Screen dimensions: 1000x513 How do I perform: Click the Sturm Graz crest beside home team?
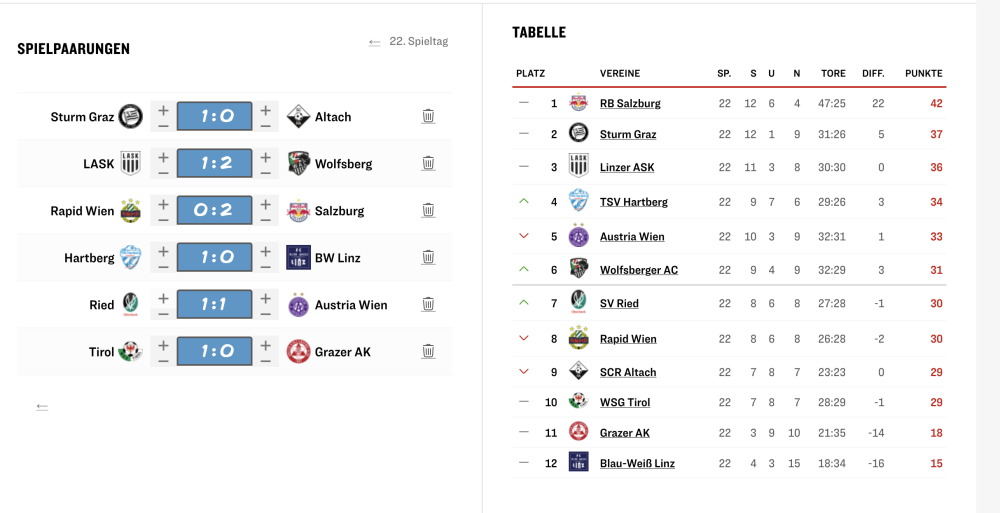(129, 116)
